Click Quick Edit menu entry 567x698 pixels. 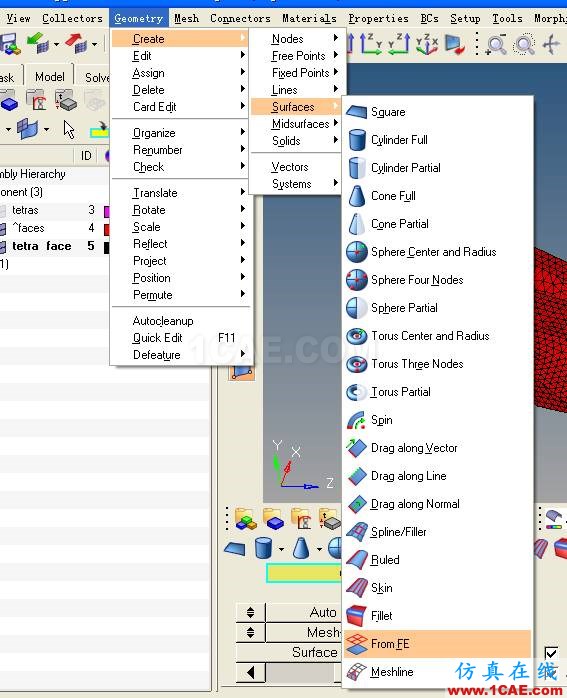point(158,338)
